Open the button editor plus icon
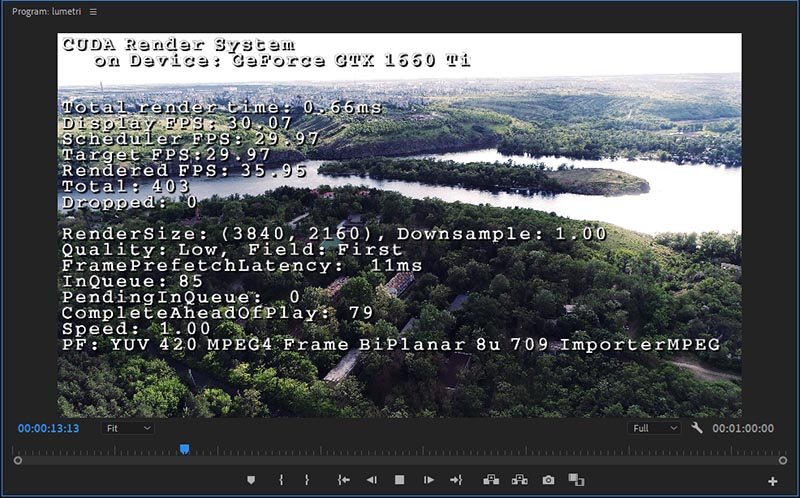The height and width of the screenshot is (498, 800). (772, 481)
